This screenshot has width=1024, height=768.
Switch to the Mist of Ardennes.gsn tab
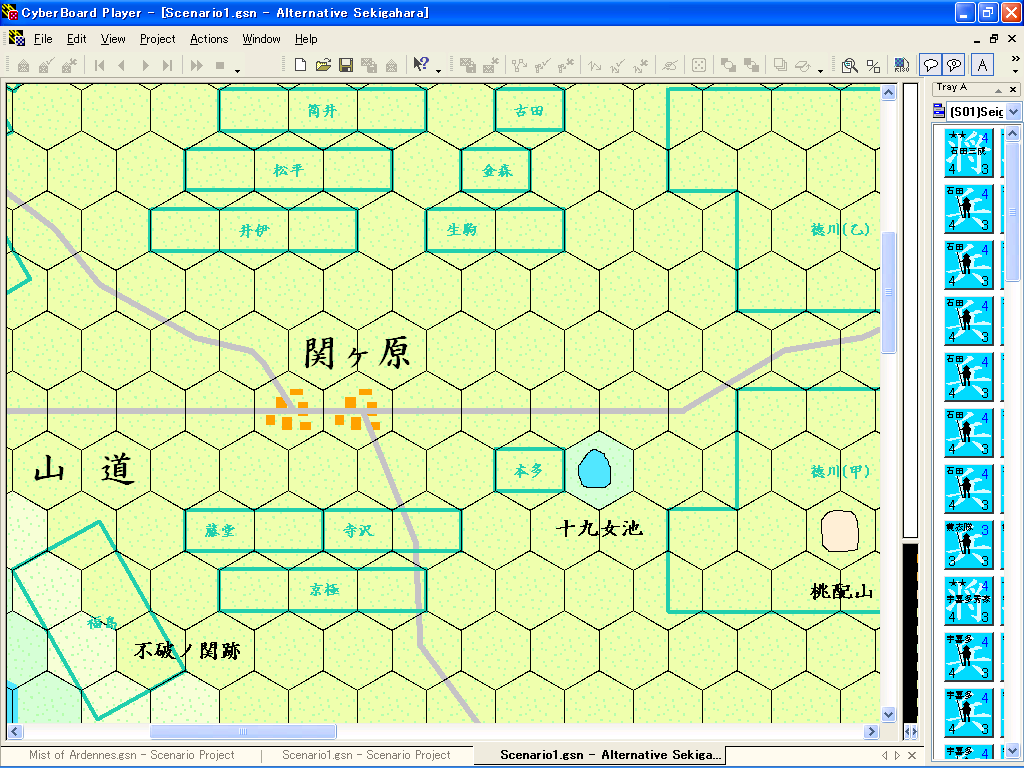pos(132,755)
